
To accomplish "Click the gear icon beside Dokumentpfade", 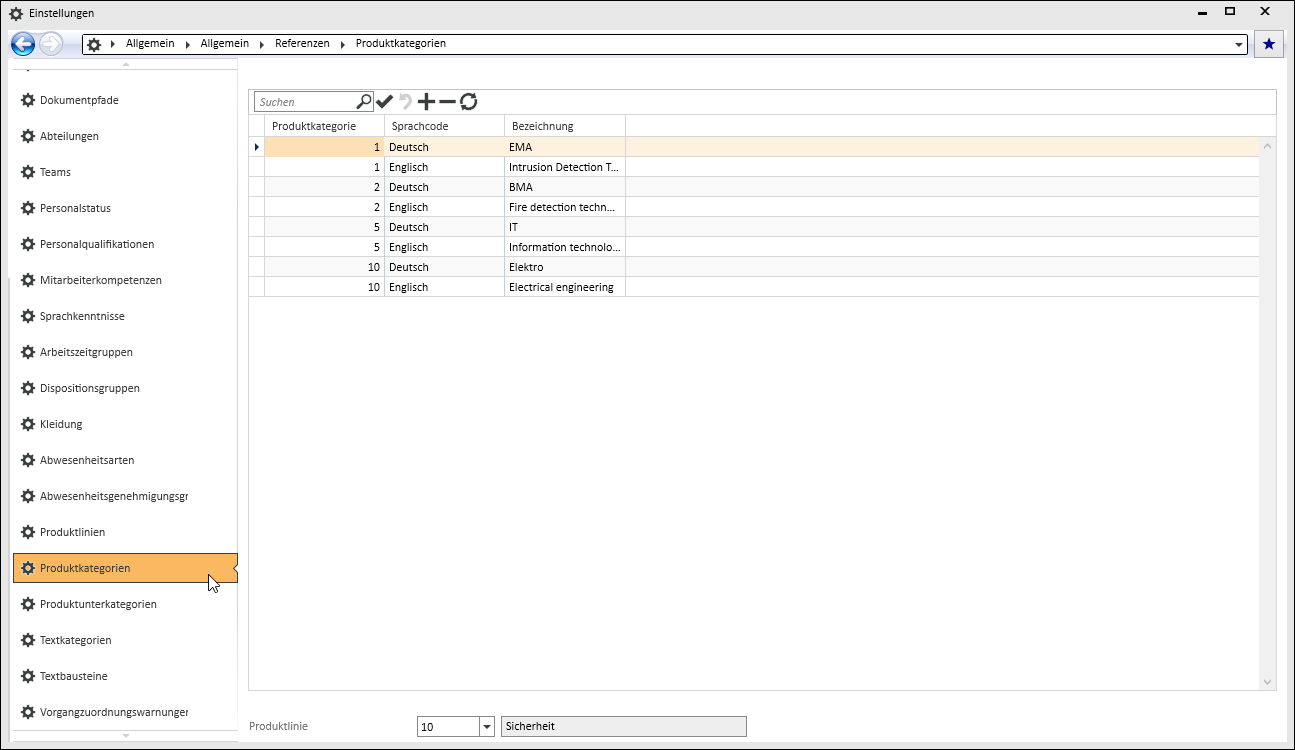I will [28, 100].
